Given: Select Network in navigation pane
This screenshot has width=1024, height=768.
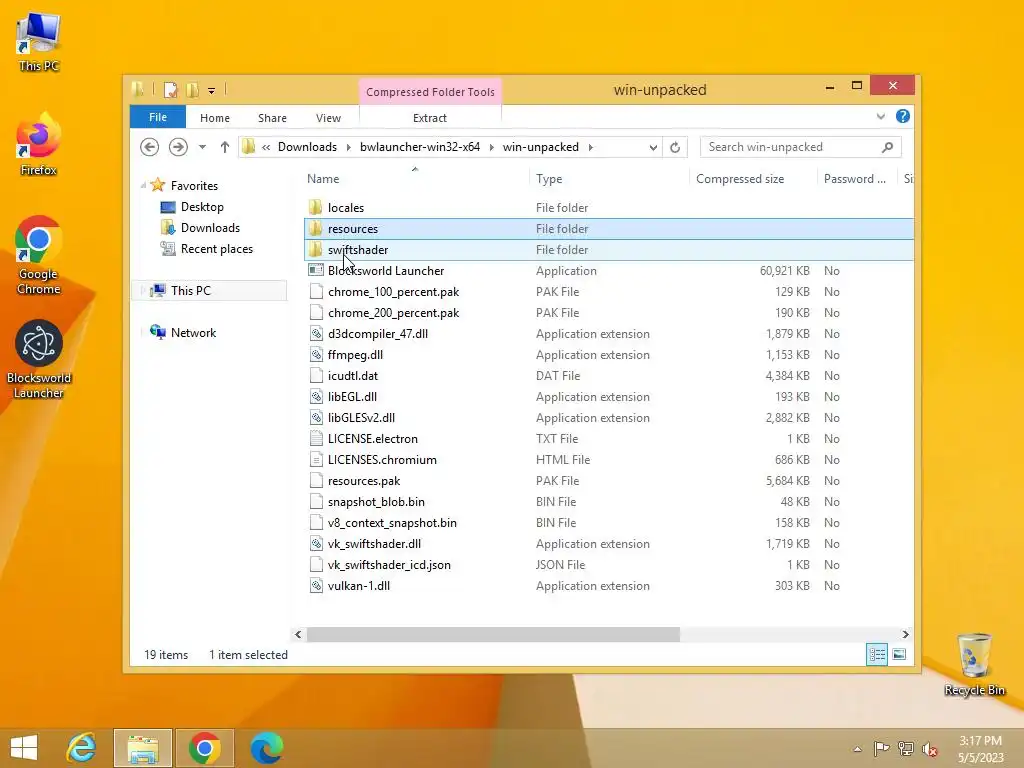Looking at the screenshot, I should tap(193, 332).
